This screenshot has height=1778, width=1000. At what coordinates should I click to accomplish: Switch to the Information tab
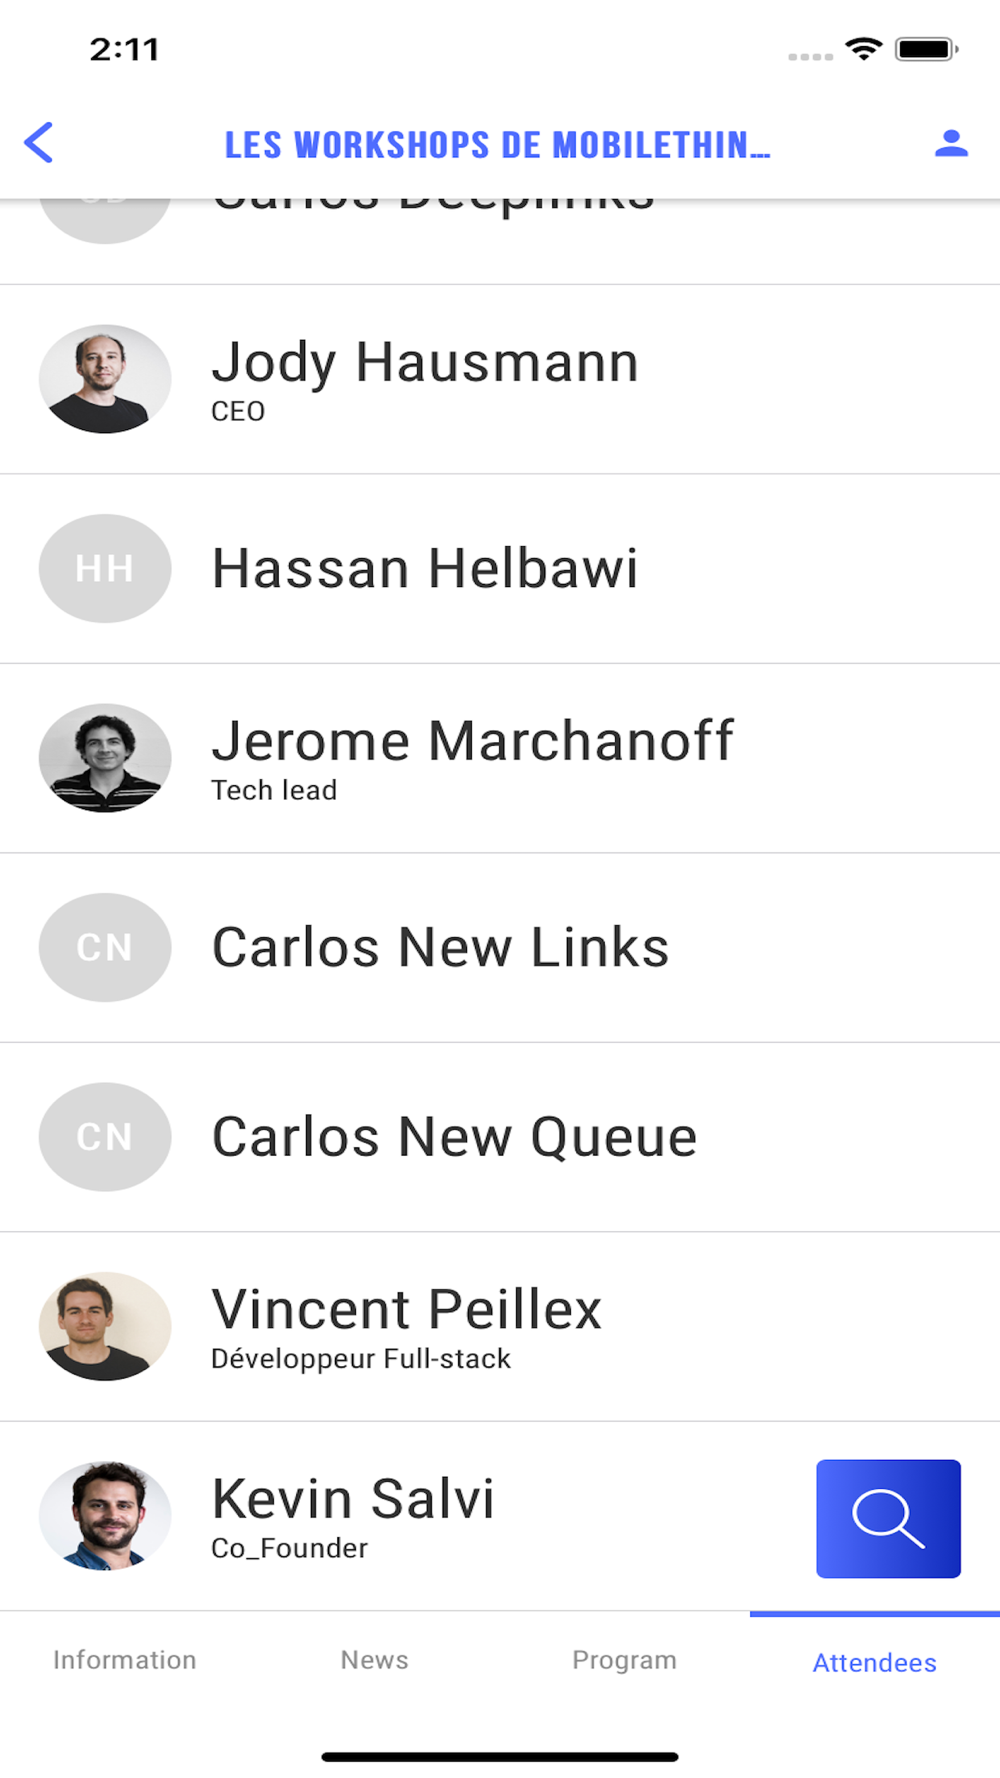click(x=125, y=1660)
